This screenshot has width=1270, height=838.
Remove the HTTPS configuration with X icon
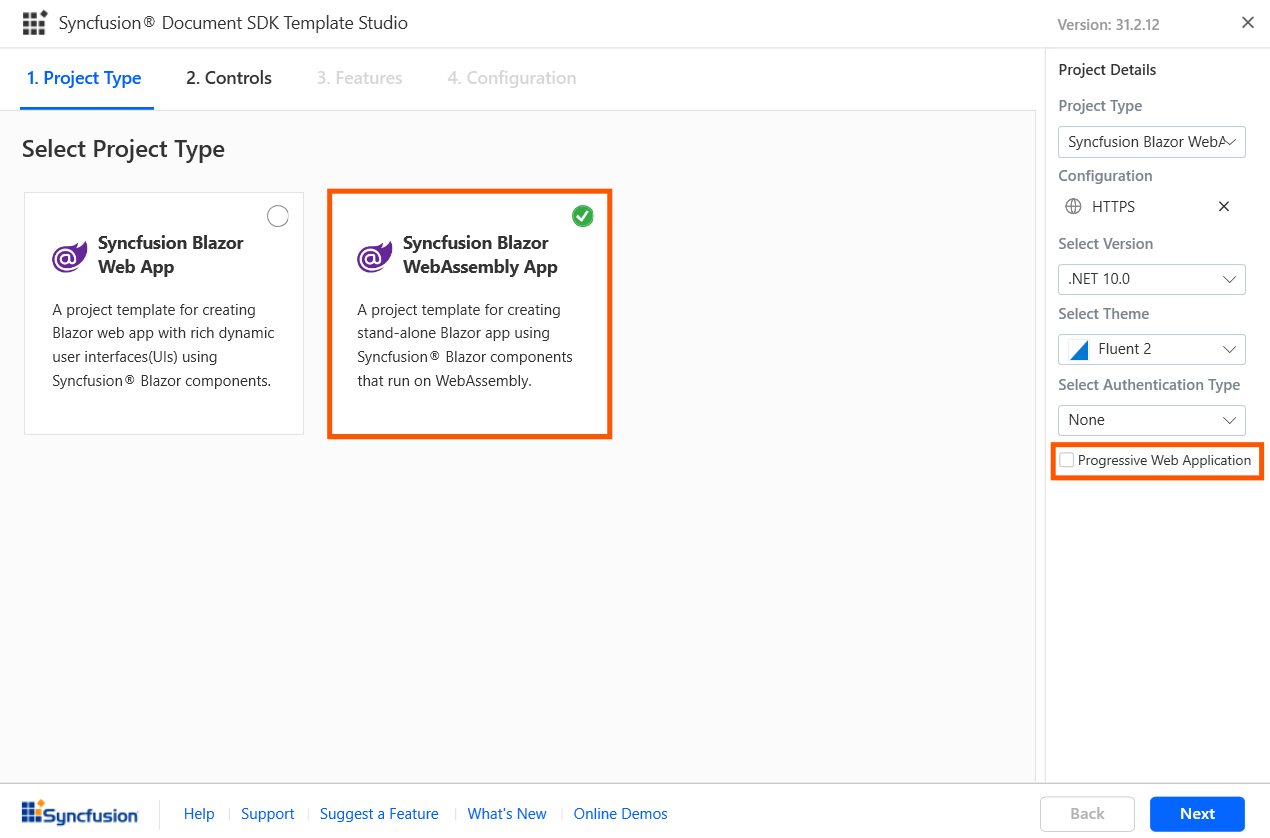[1223, 207]
